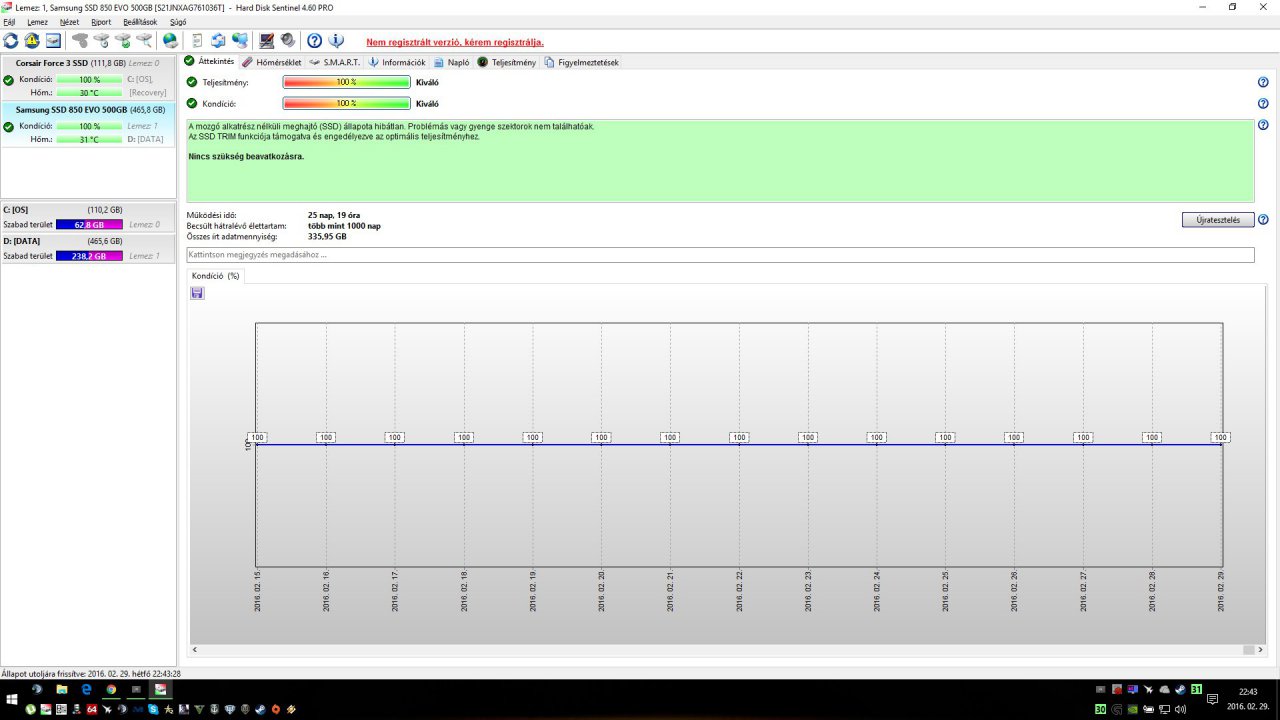Open Microsoft Edge from the taskbar
The height and width of the screenshot is (720, 1280).
(x=86, y=690)
